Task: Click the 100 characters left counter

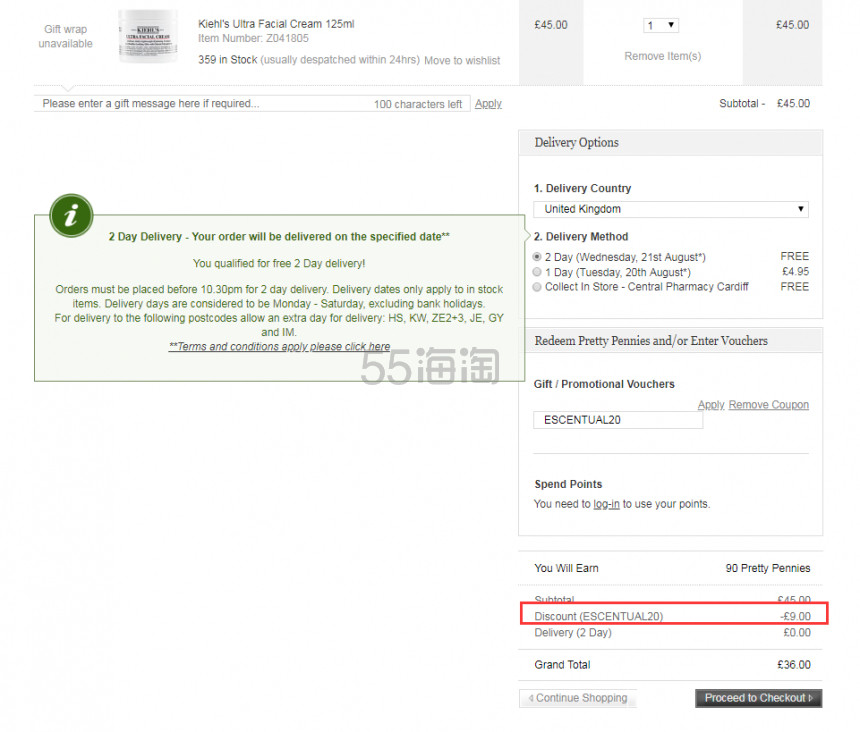Action: (418, 104)
